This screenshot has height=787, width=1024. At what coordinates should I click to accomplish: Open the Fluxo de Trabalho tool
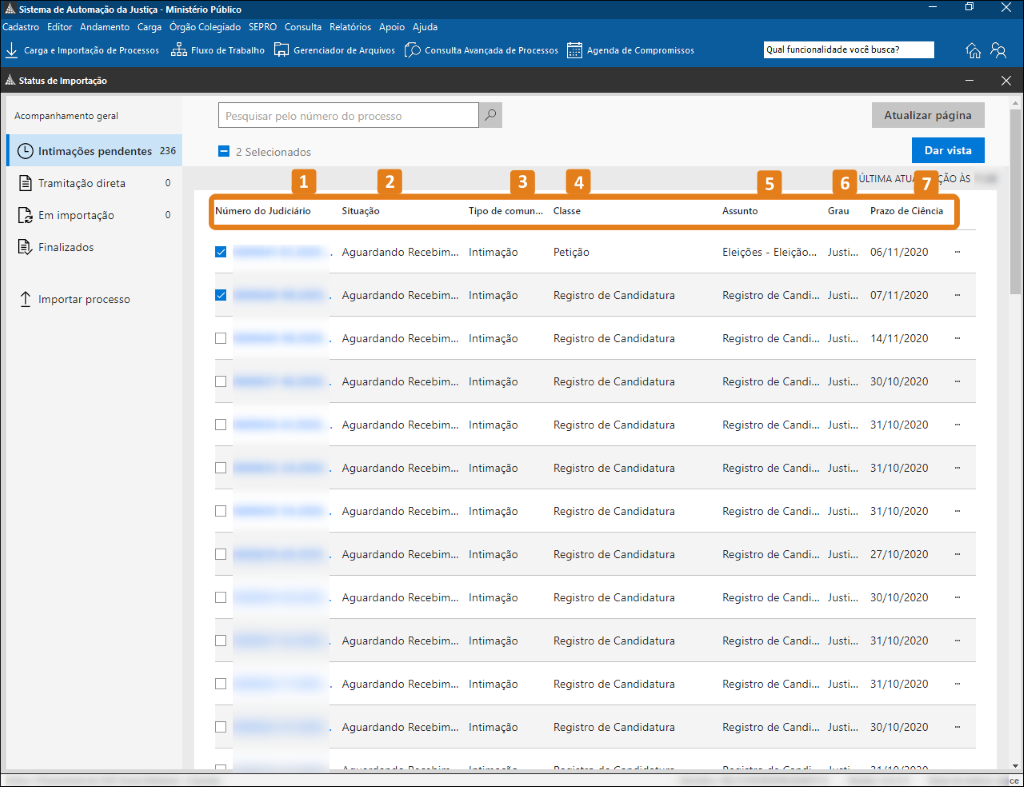pyautogui.click(x=179, y=50)
